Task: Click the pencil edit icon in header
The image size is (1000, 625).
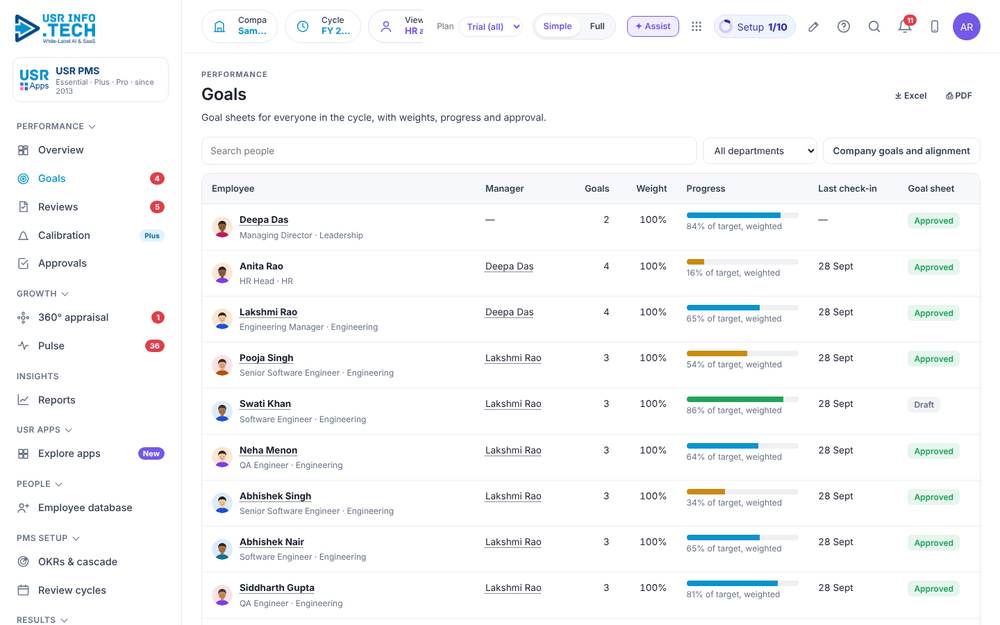Action: point(813,27)
